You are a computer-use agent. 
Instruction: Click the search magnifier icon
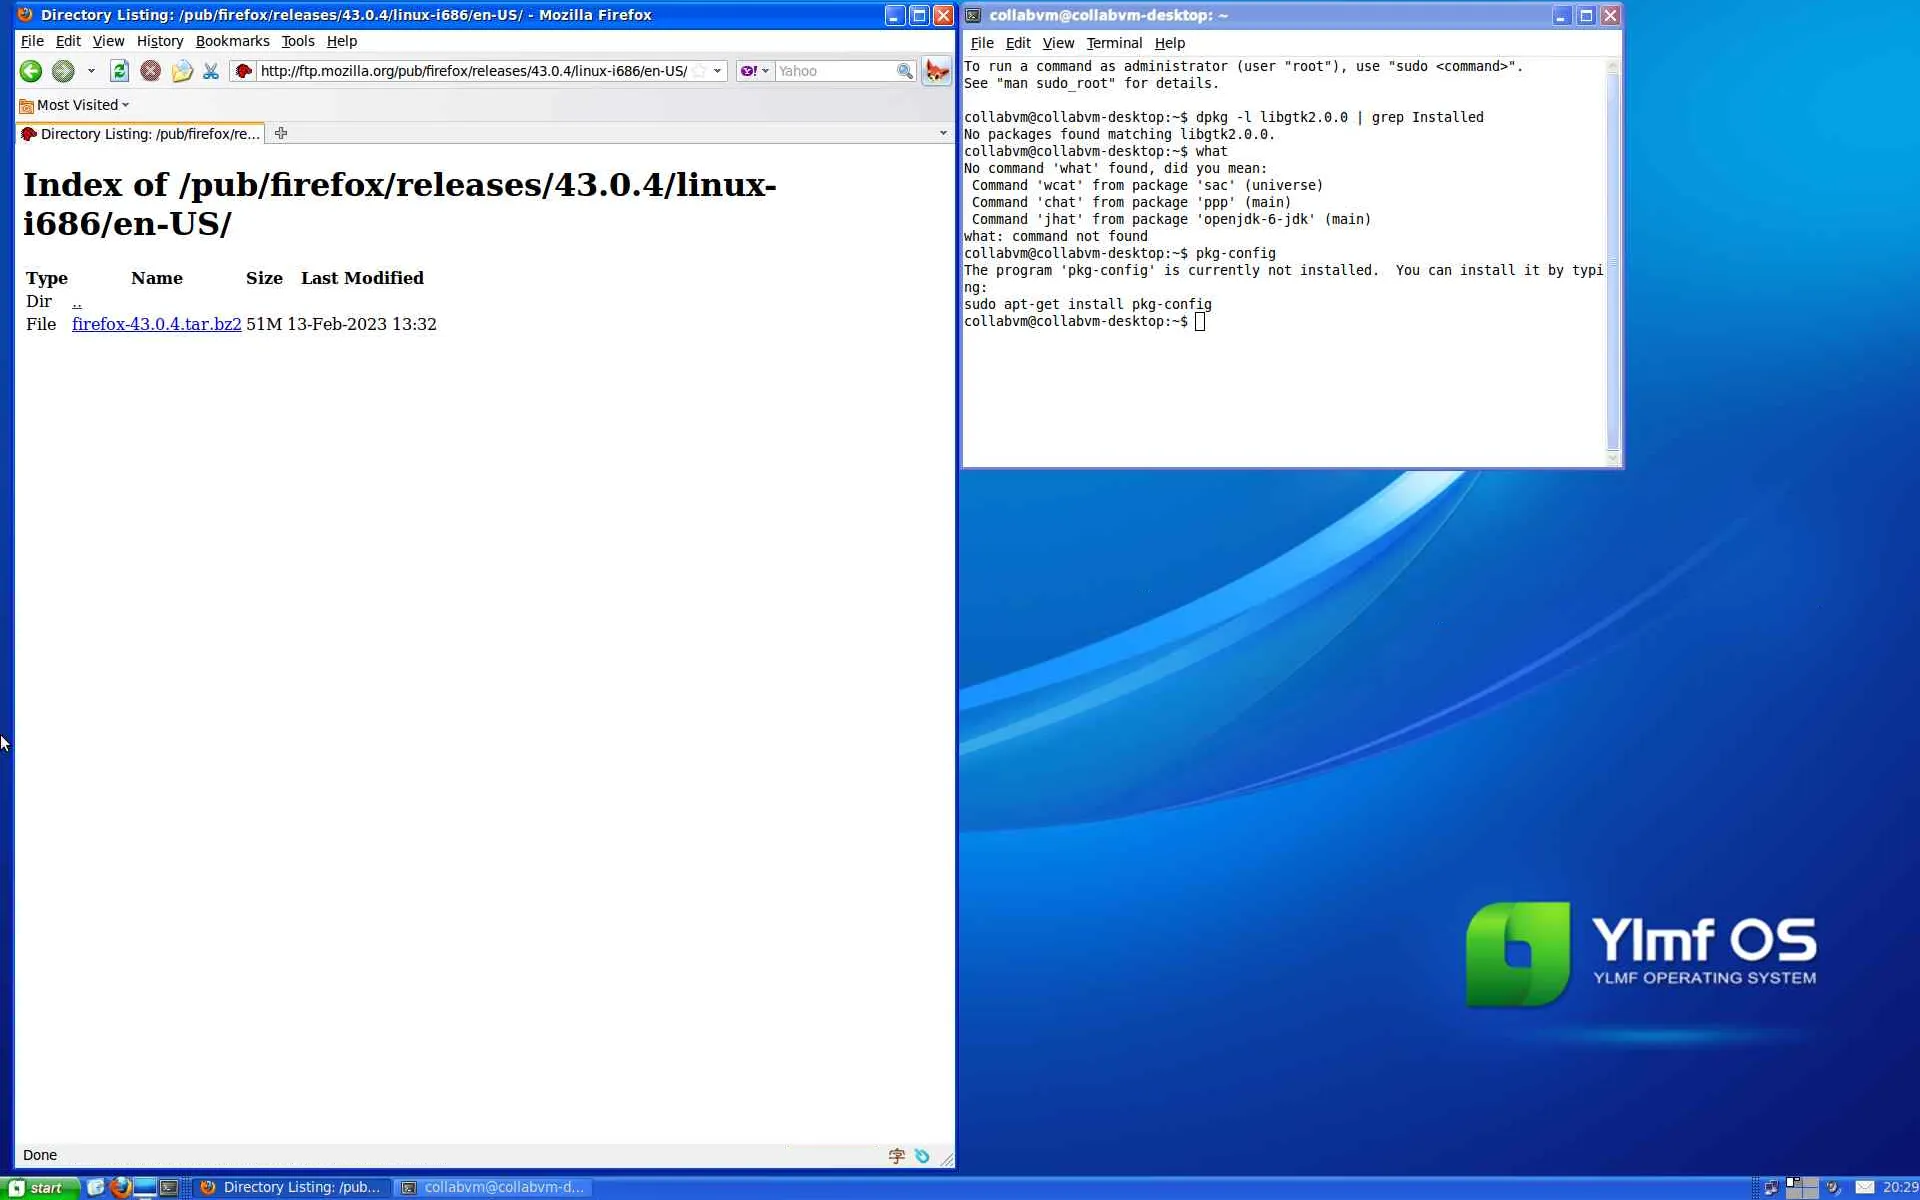tap(904, 71)
